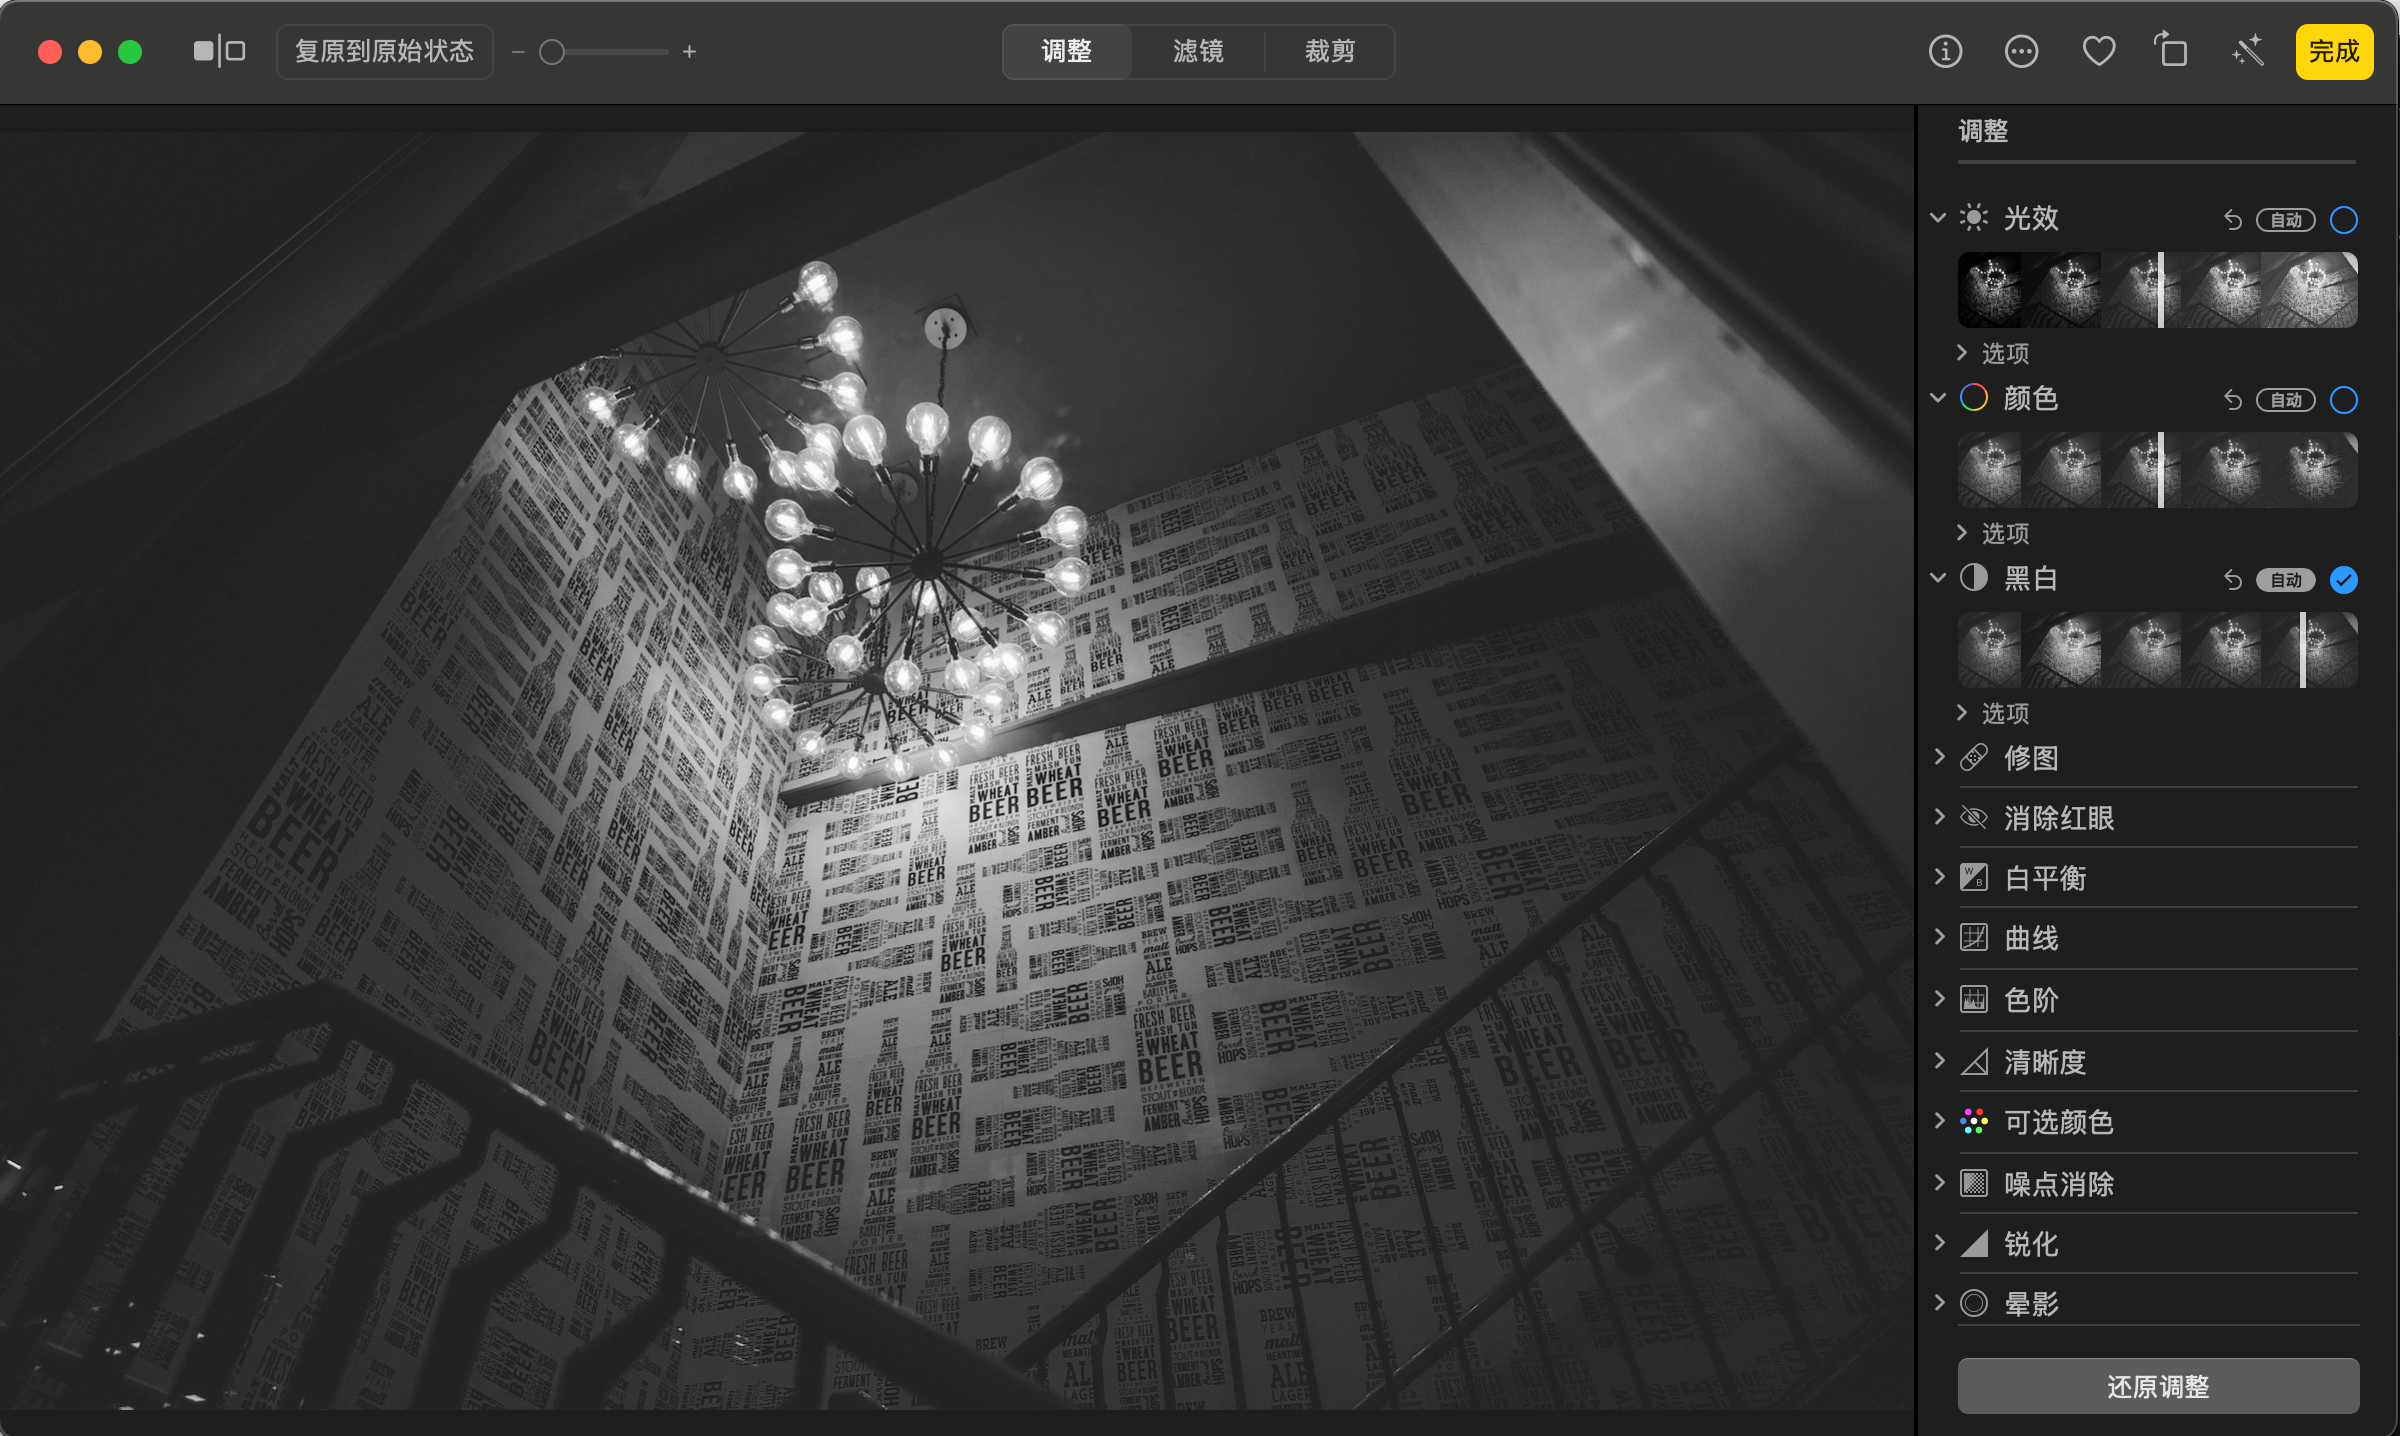Screen dimensions: 2400x1436
Task: Collapse the 颜色 section
Action: coord(1938,398)
